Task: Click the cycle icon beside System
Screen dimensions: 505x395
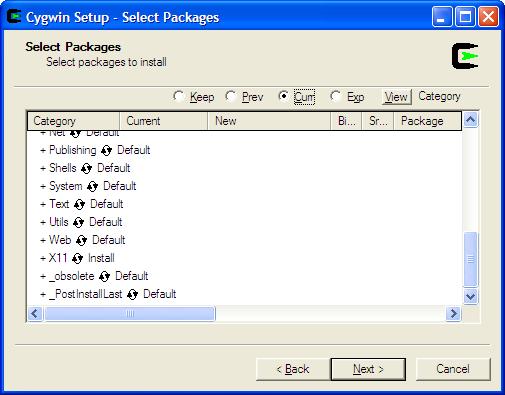Action: click(92, 187)
